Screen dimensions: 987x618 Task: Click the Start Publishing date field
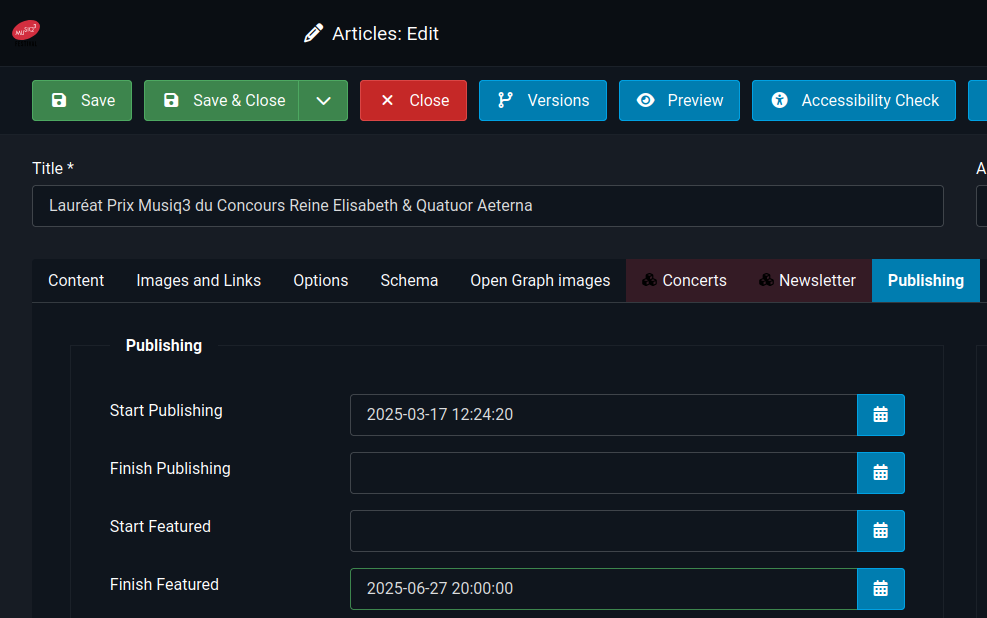[x=604, y=415]
